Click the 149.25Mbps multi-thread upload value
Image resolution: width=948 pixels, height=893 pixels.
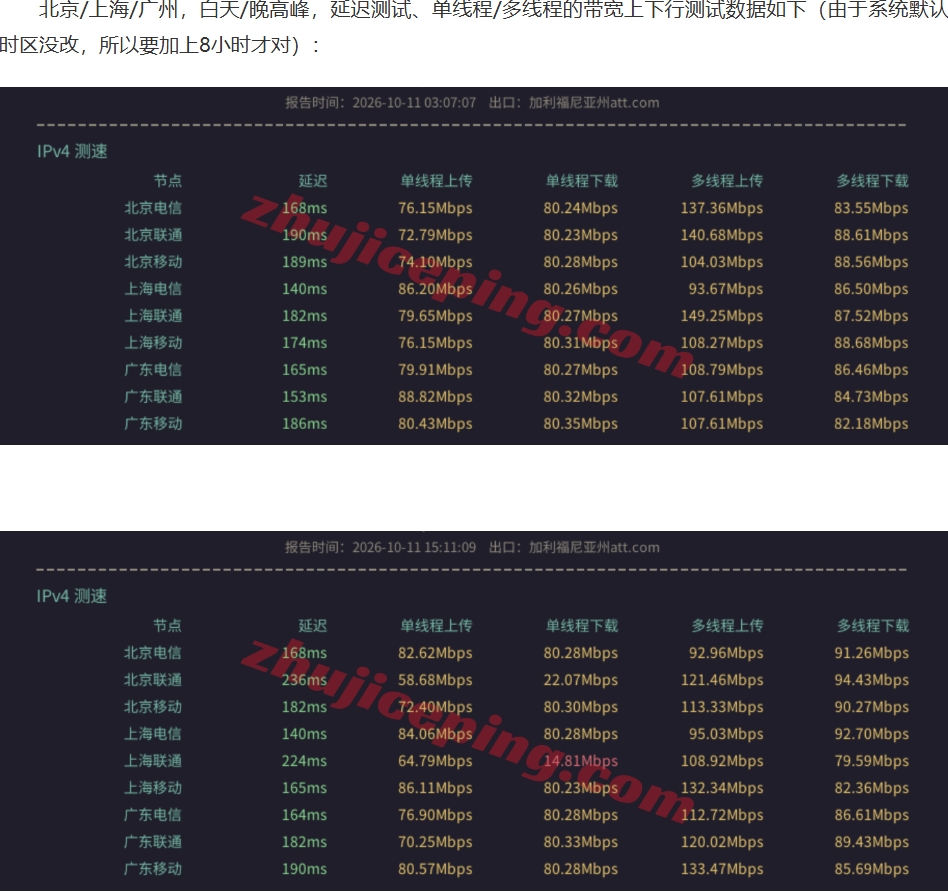[x=722, y=316]
